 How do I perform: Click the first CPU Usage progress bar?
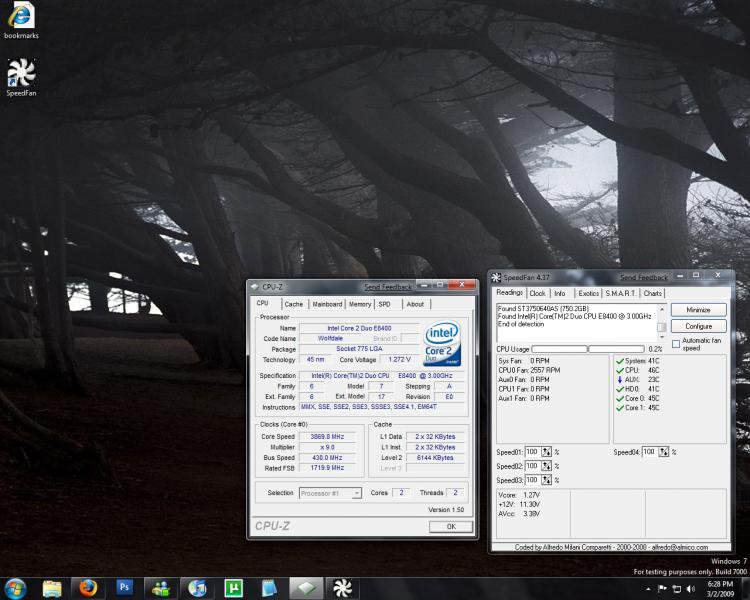(559, 349)
